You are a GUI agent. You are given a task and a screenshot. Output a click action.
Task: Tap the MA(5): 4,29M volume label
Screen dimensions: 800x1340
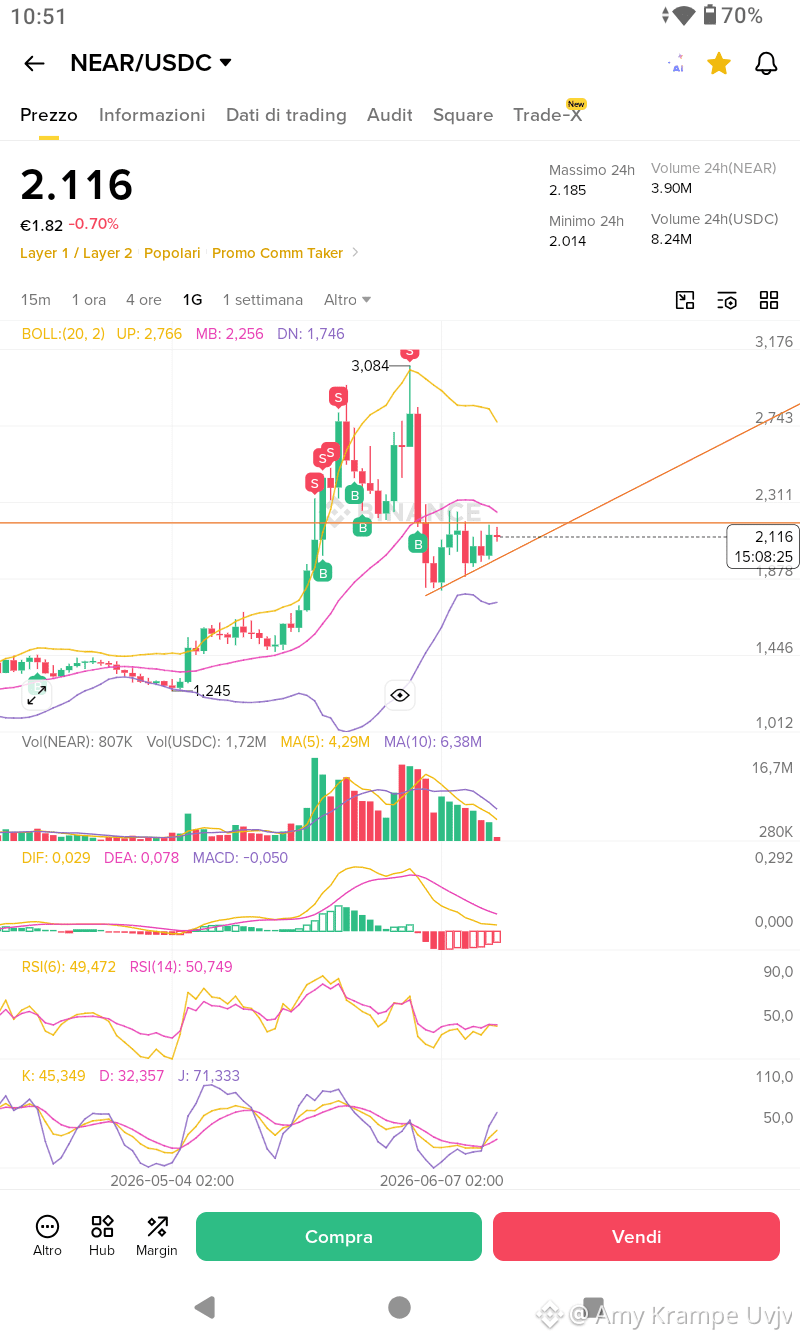point(325,742)
